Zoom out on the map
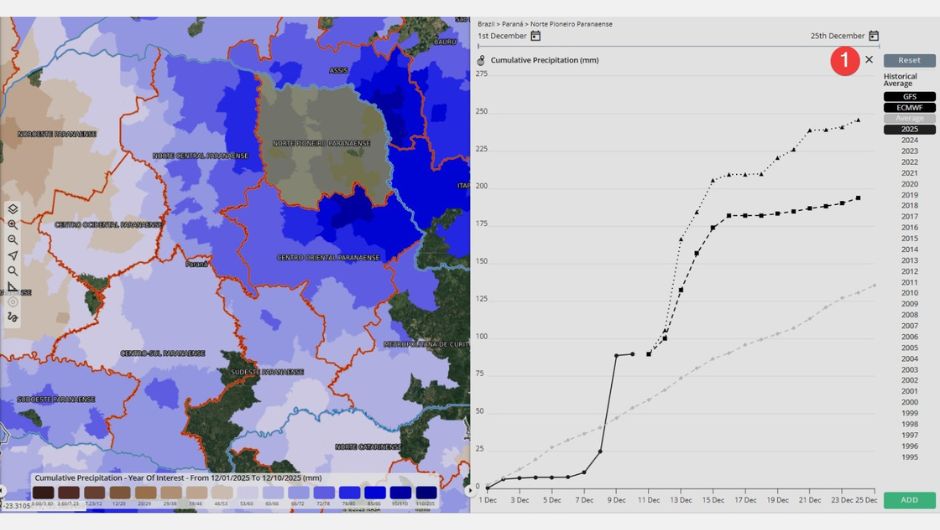This screenshot has width=940, height=530. [x=13, y=240]
